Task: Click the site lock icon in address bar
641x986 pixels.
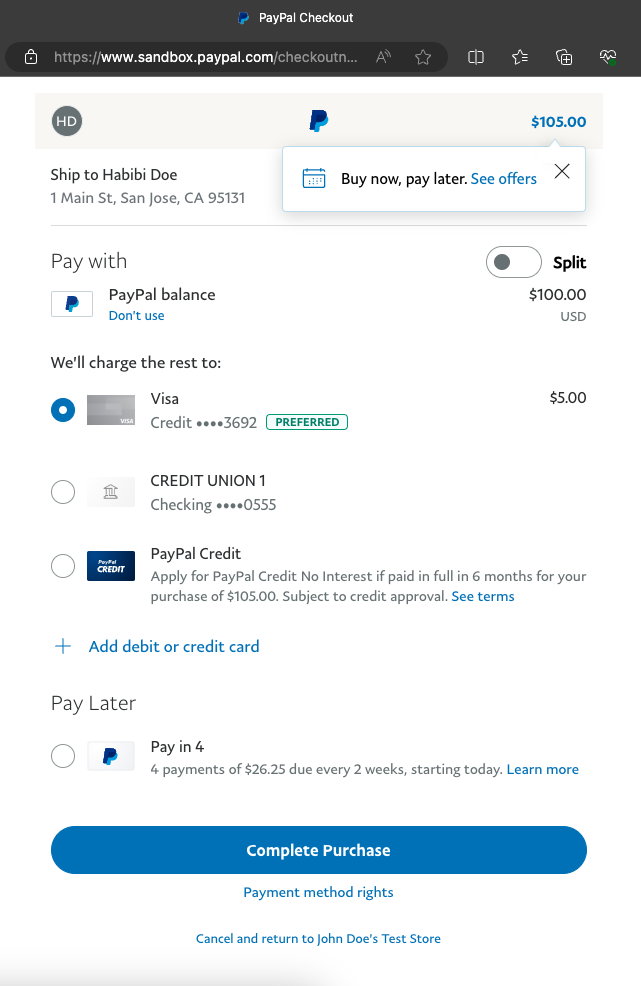Action: (x=31, y=57)
